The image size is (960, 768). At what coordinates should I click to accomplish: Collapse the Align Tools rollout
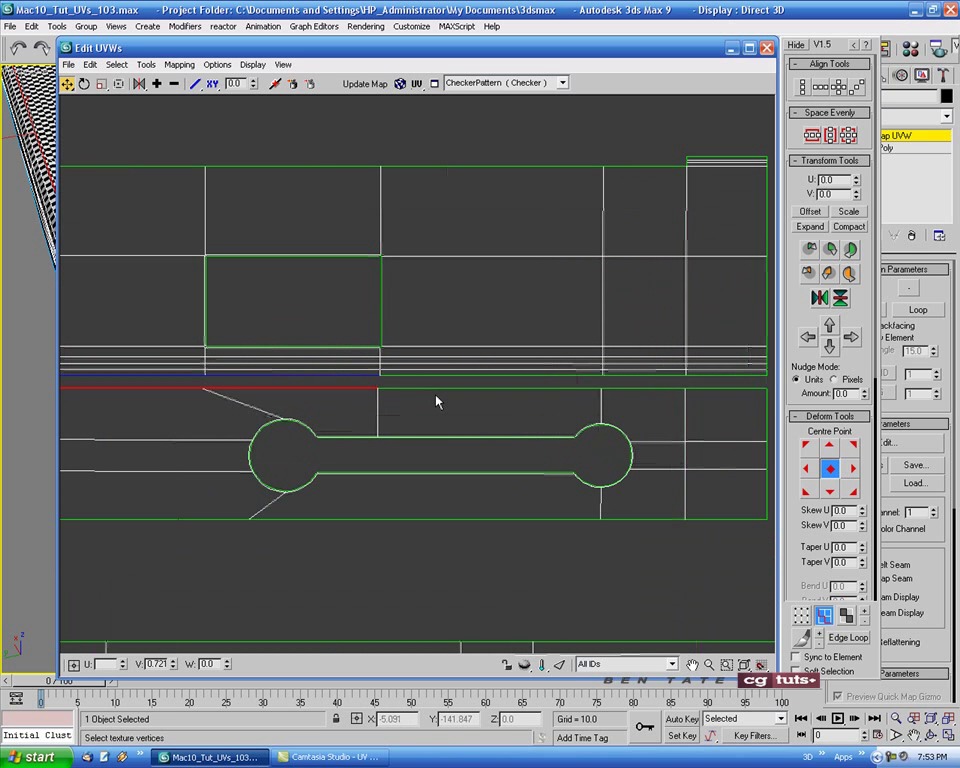pyautogui.click(x=829, y=64)
